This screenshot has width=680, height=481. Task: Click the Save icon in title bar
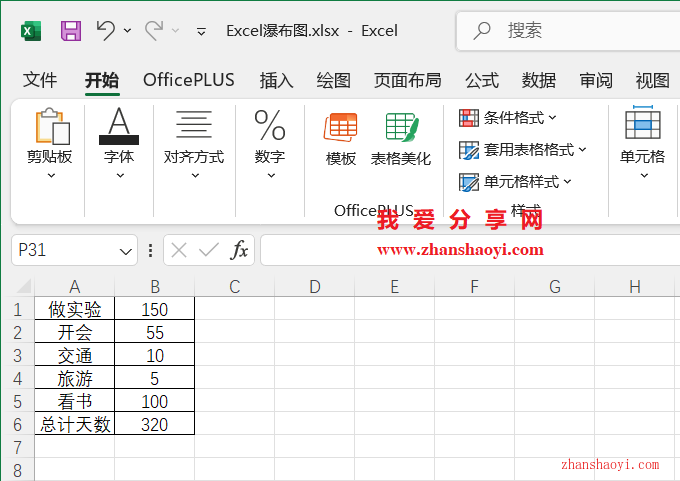(71, 31)
